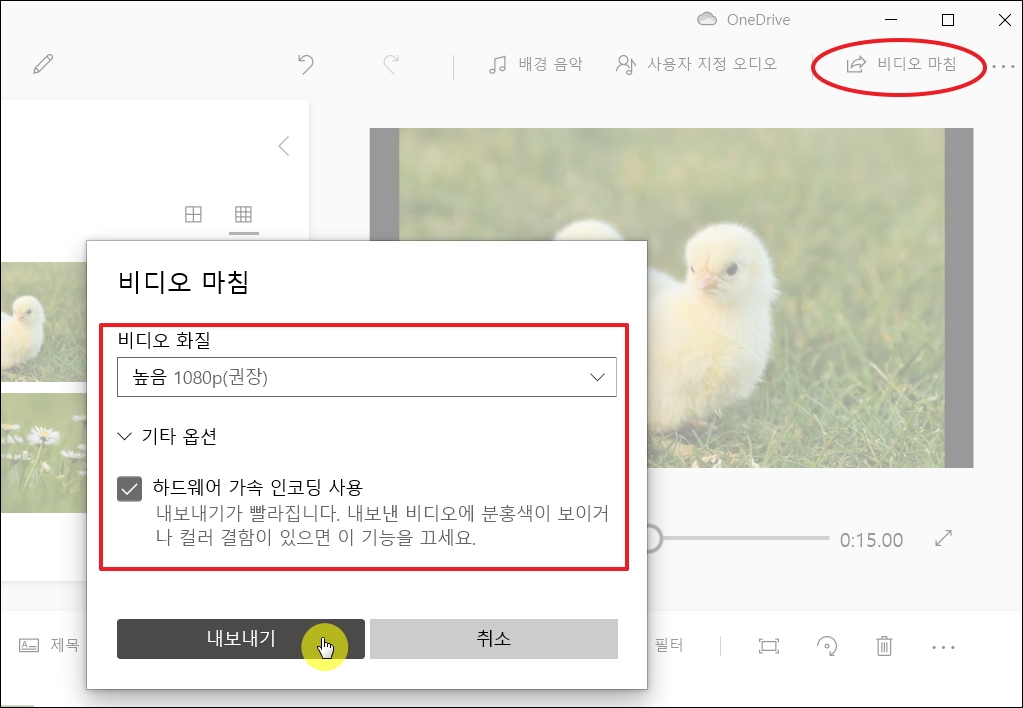The width and height of the screenshot is (1023, 708).
Task: Click the OneDrive cloud status
Action: coord(743,20)
